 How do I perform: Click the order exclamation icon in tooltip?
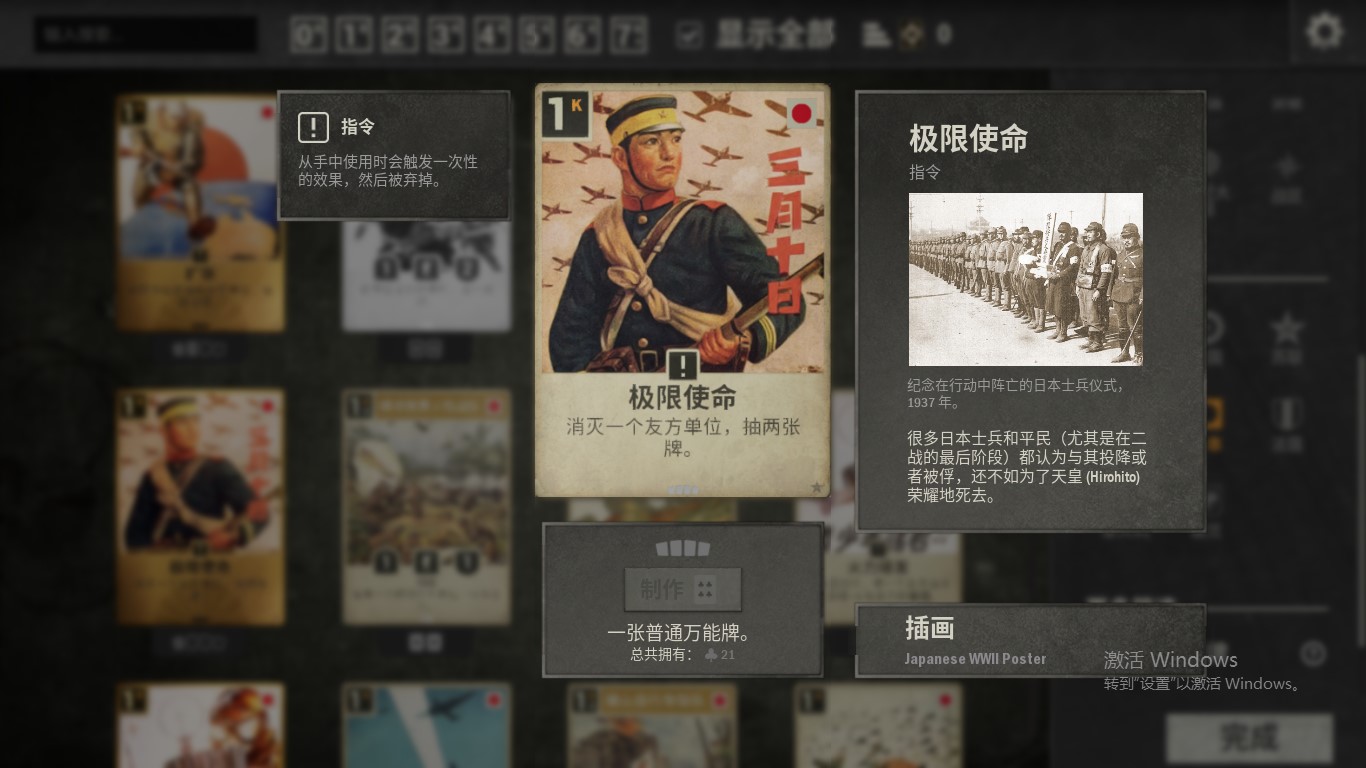tap(313, 127)
